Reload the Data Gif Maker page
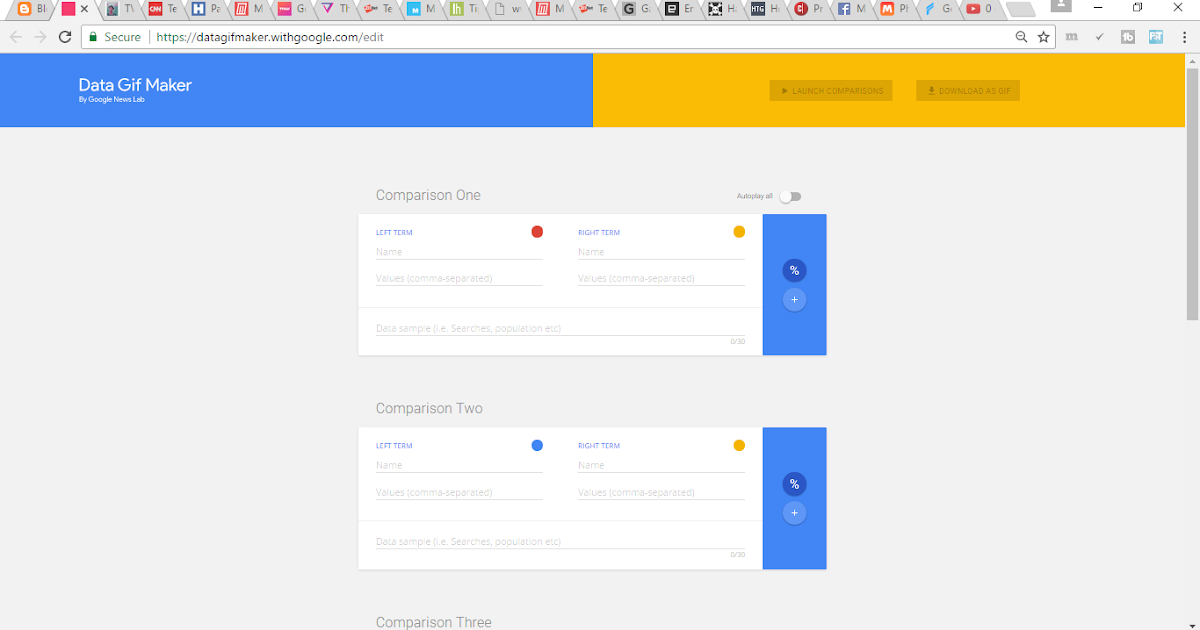This screenshot has height=630, width=1200. pyautogui.click(x=65, y=37)
